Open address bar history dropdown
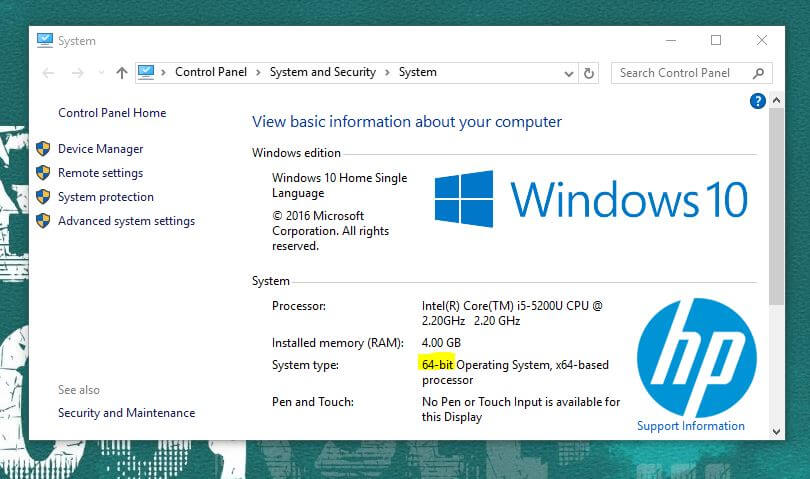The width and height of the screenshot is (810, 479). pos(569,73)
